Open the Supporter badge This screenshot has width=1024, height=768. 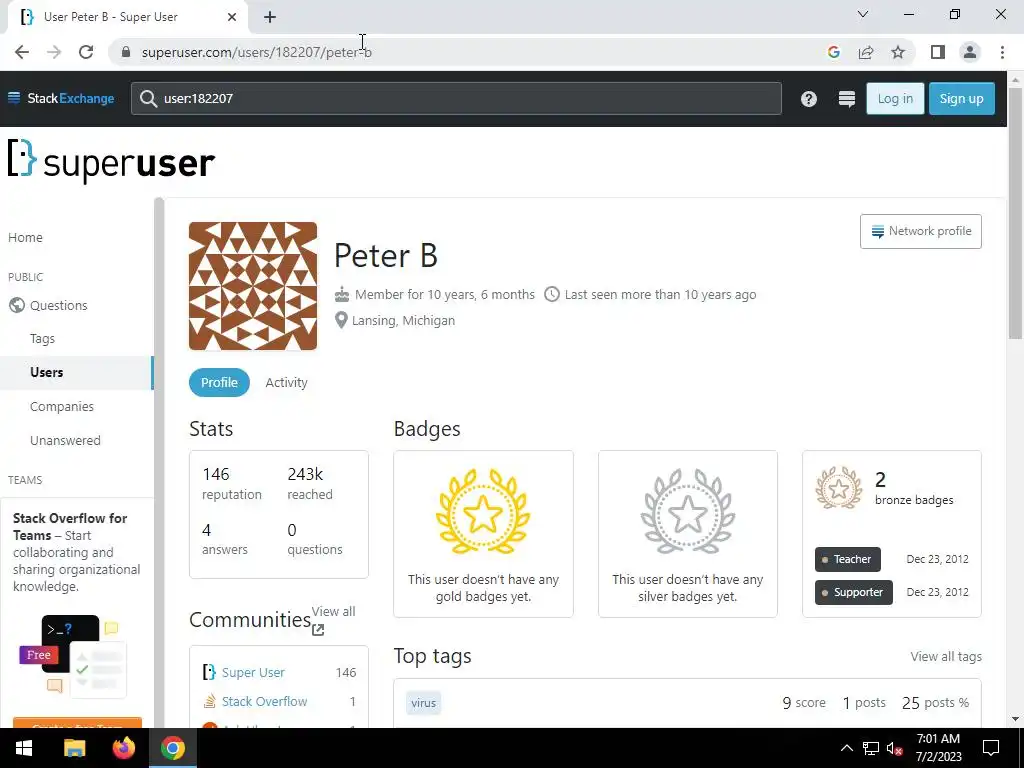(x=854, y=593)
